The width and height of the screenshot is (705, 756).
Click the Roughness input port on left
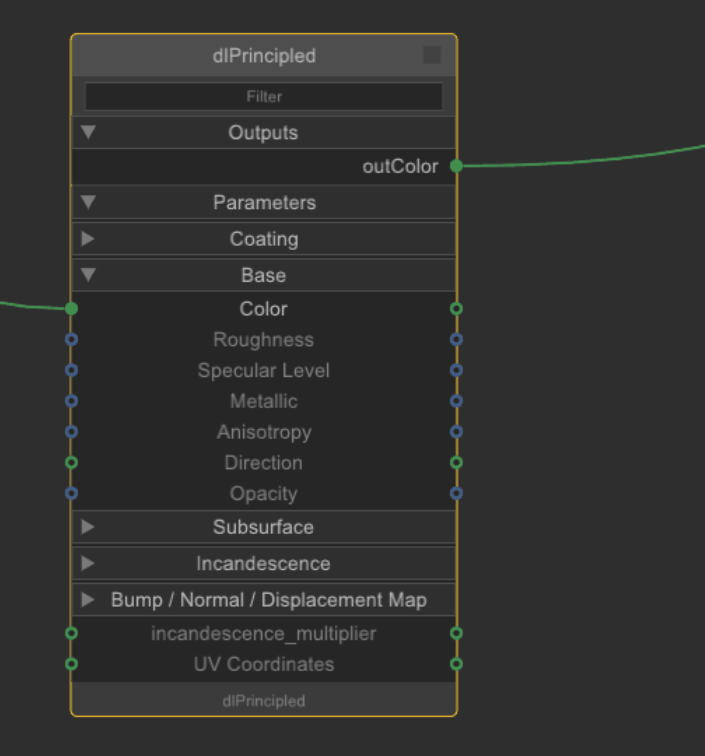[x=71, y=340]
